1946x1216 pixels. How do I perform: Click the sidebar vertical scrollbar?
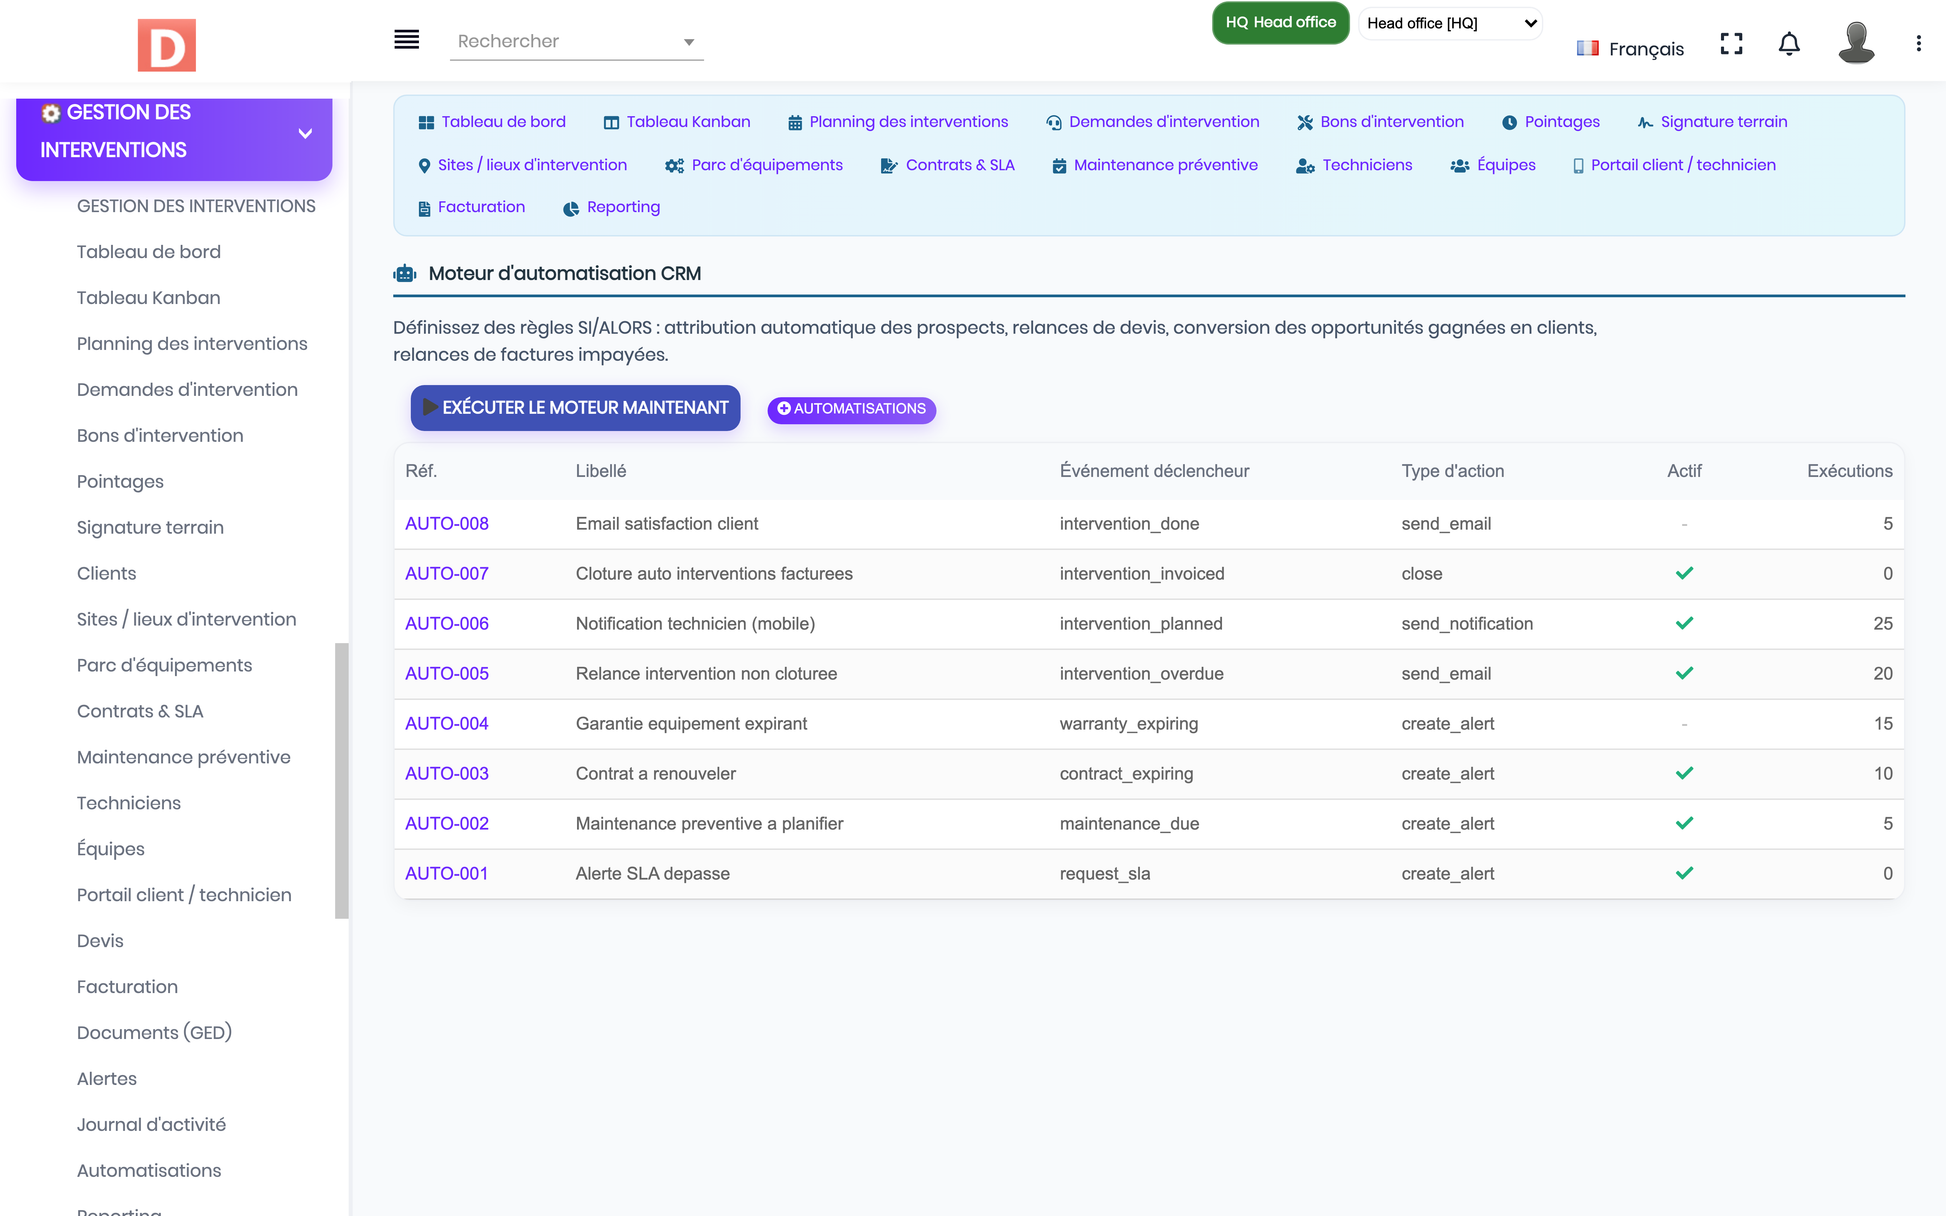coord(341,780)
